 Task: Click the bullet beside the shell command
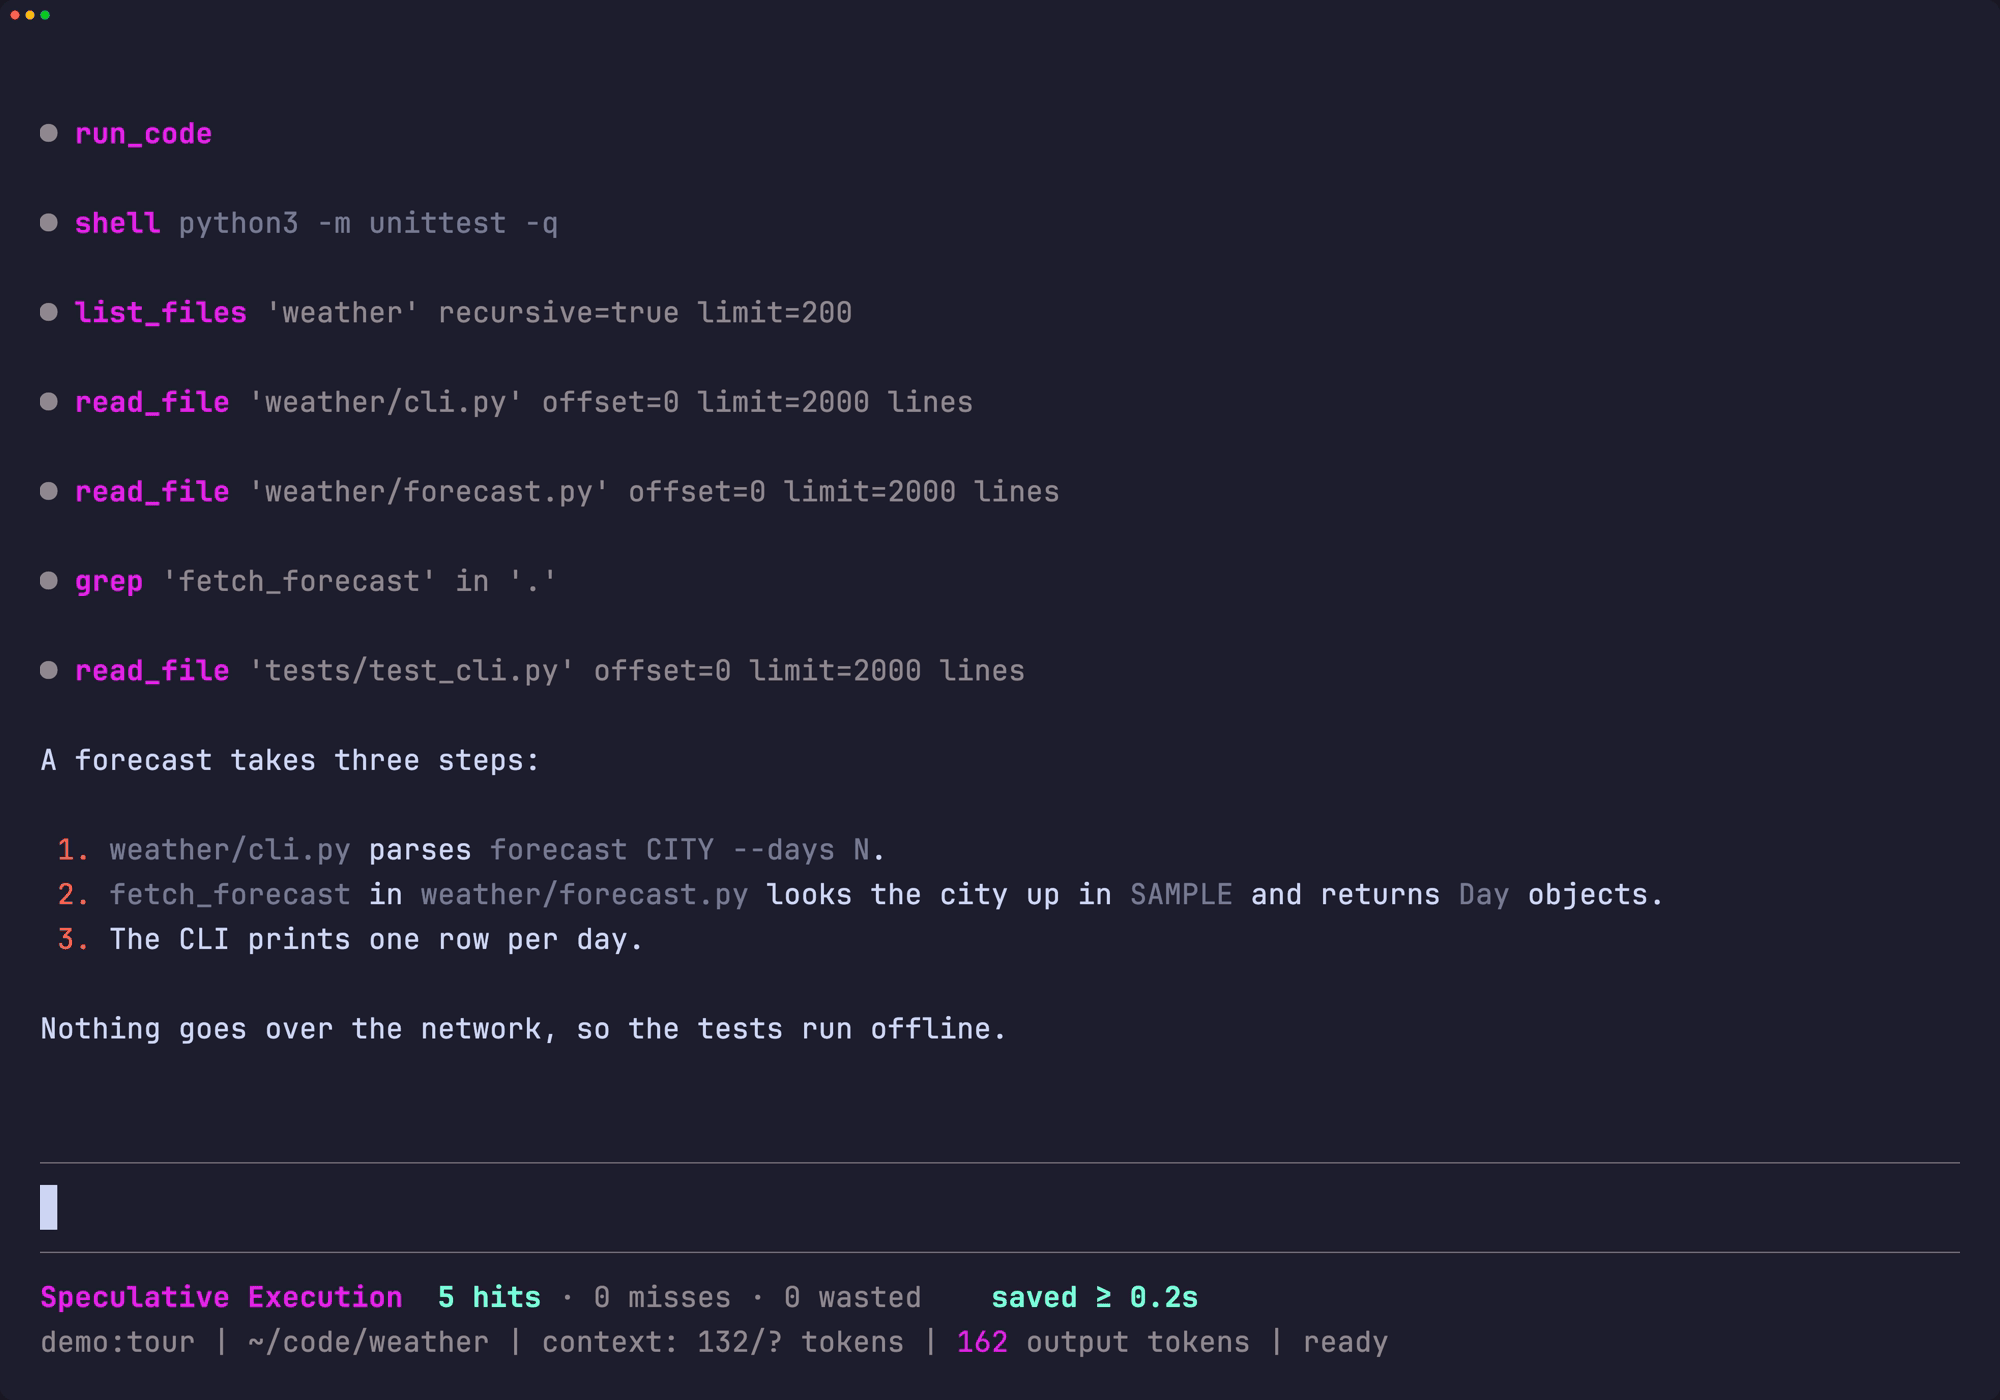48,223
